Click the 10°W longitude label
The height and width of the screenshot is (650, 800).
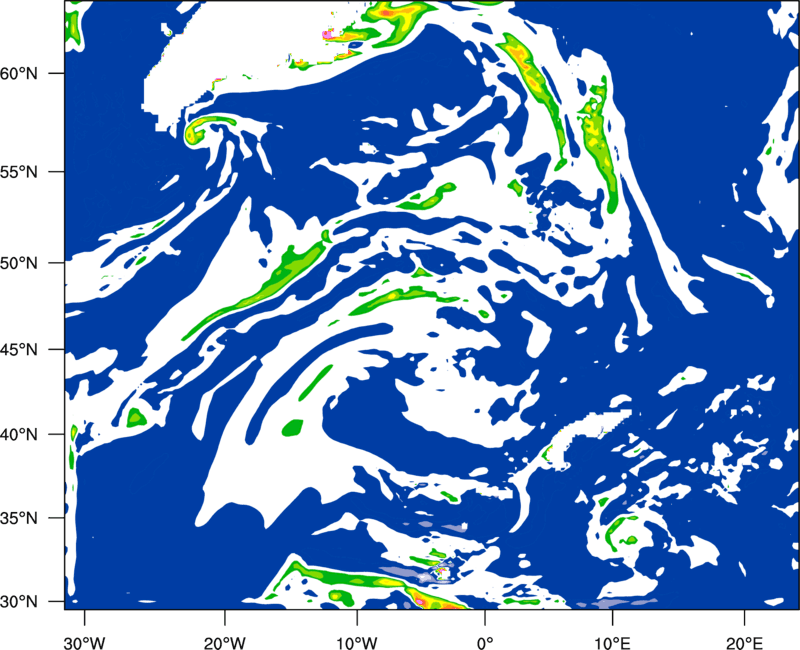(x=356, y=642)
